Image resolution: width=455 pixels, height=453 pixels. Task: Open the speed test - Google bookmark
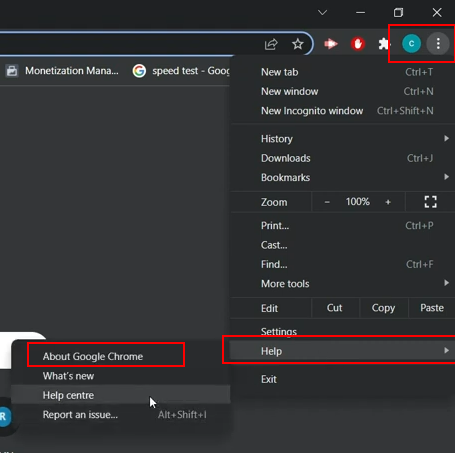[x=181, y=71]
